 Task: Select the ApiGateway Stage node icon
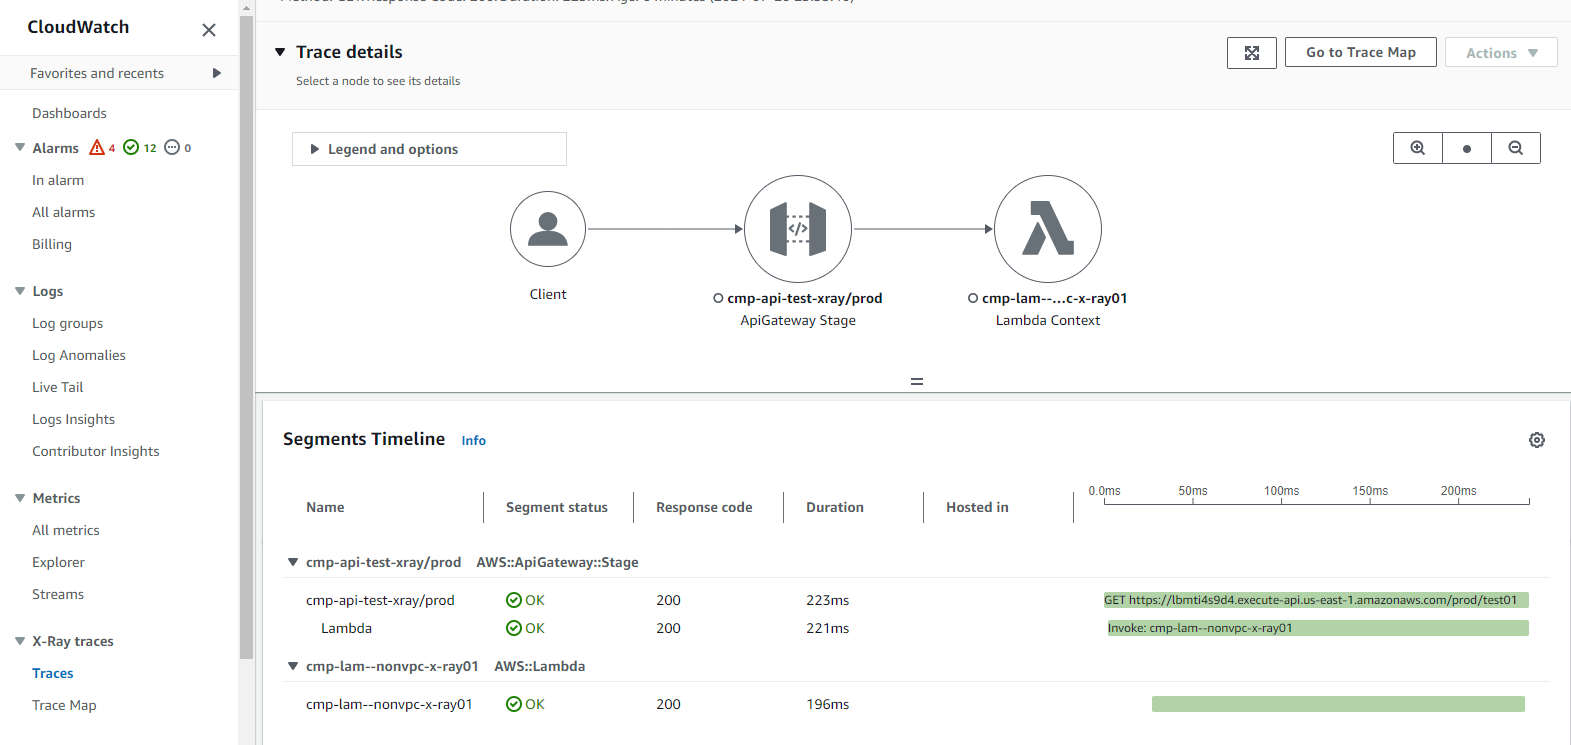click(798, 229)
